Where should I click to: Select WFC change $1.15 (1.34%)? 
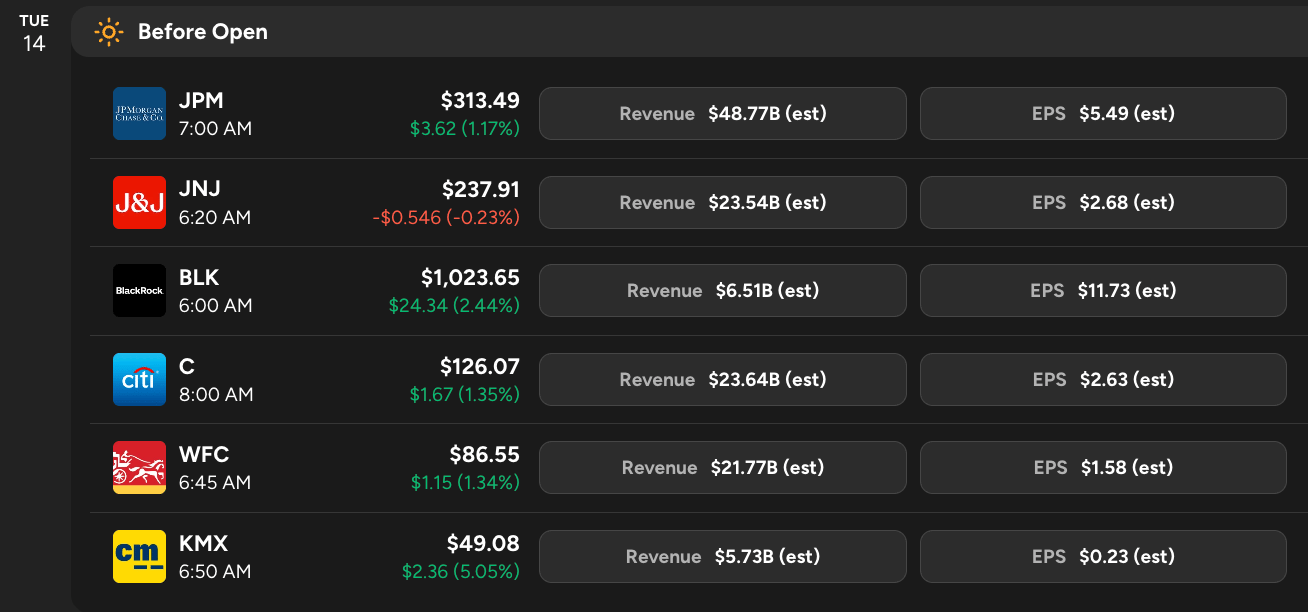[x=465, y=482]
